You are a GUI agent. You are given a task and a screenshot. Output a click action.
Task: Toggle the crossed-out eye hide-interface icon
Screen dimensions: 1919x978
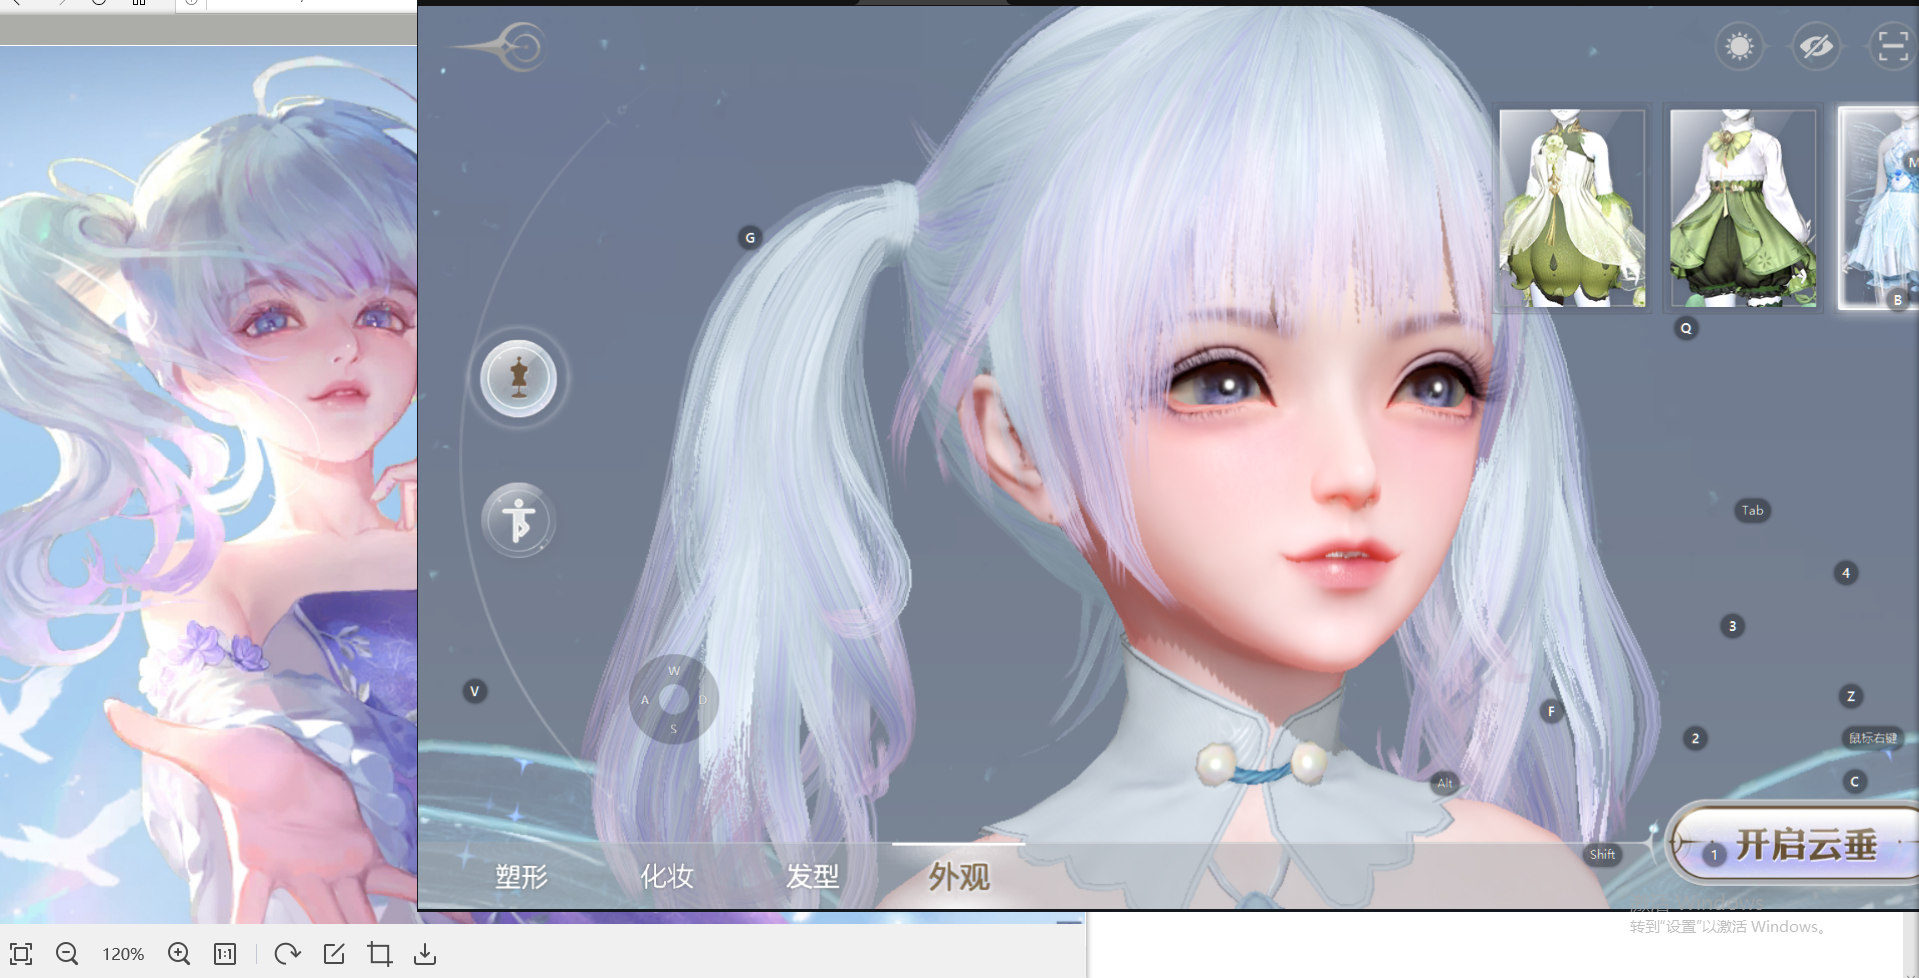(x=1816, y=46)
